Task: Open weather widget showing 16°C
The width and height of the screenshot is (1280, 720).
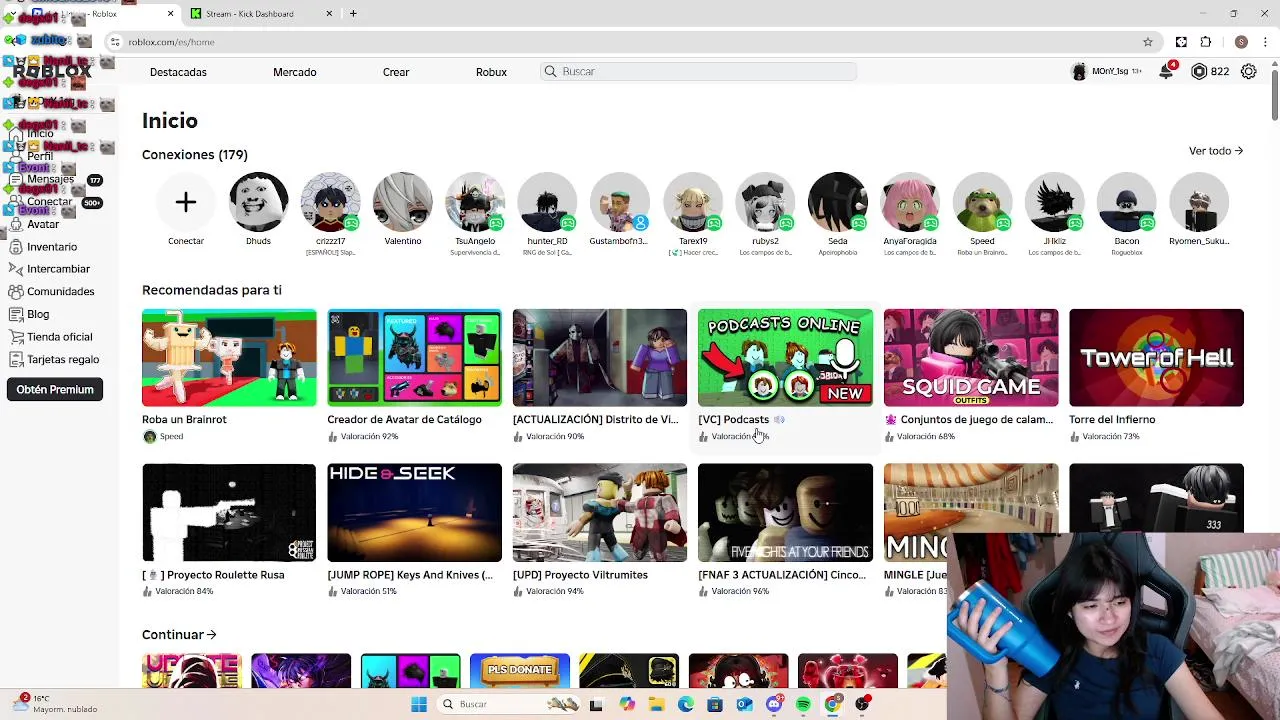Action: [55, 704]
